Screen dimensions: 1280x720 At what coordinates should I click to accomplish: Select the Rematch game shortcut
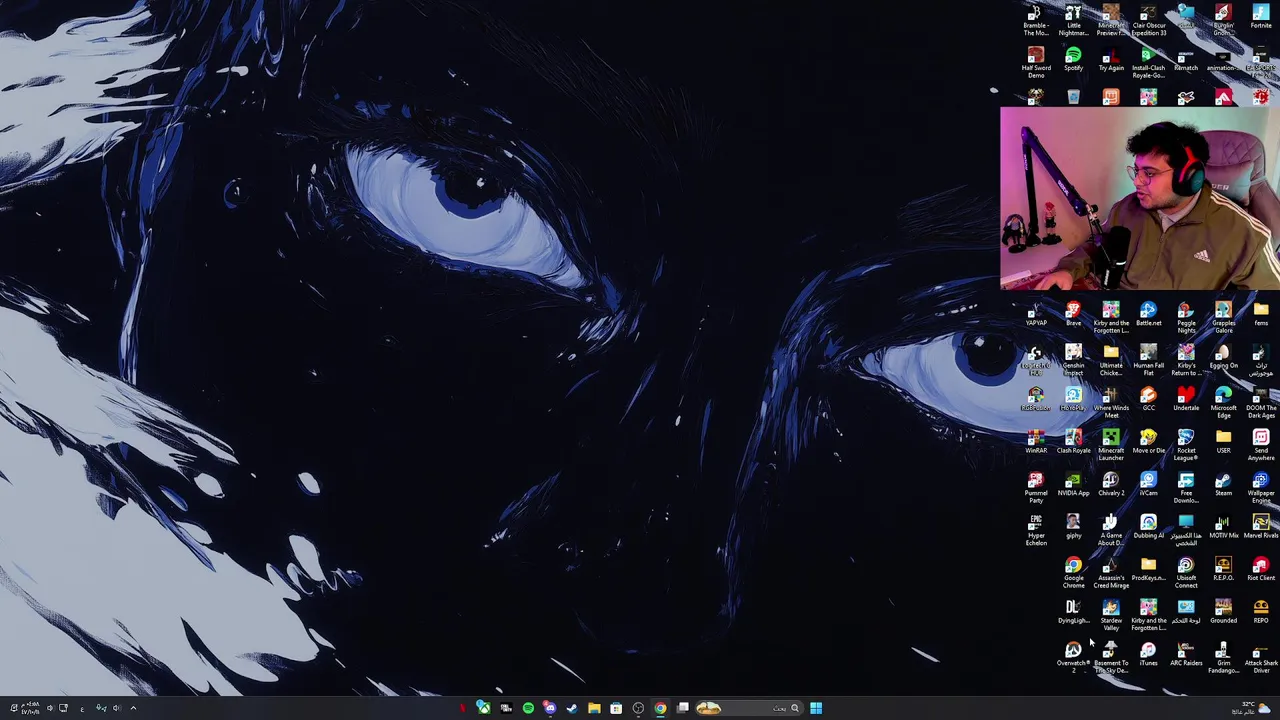coord(1186,60)
